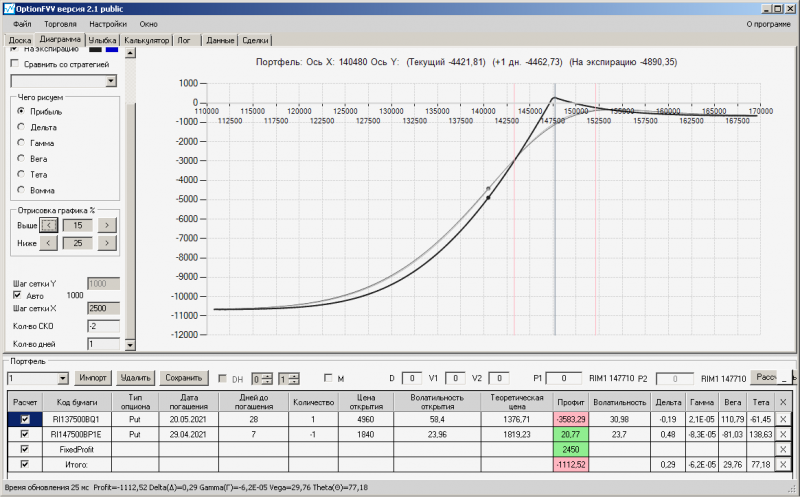Open the portfolio number dropdown
Screen dimensions: 800x497
point(63,378)
